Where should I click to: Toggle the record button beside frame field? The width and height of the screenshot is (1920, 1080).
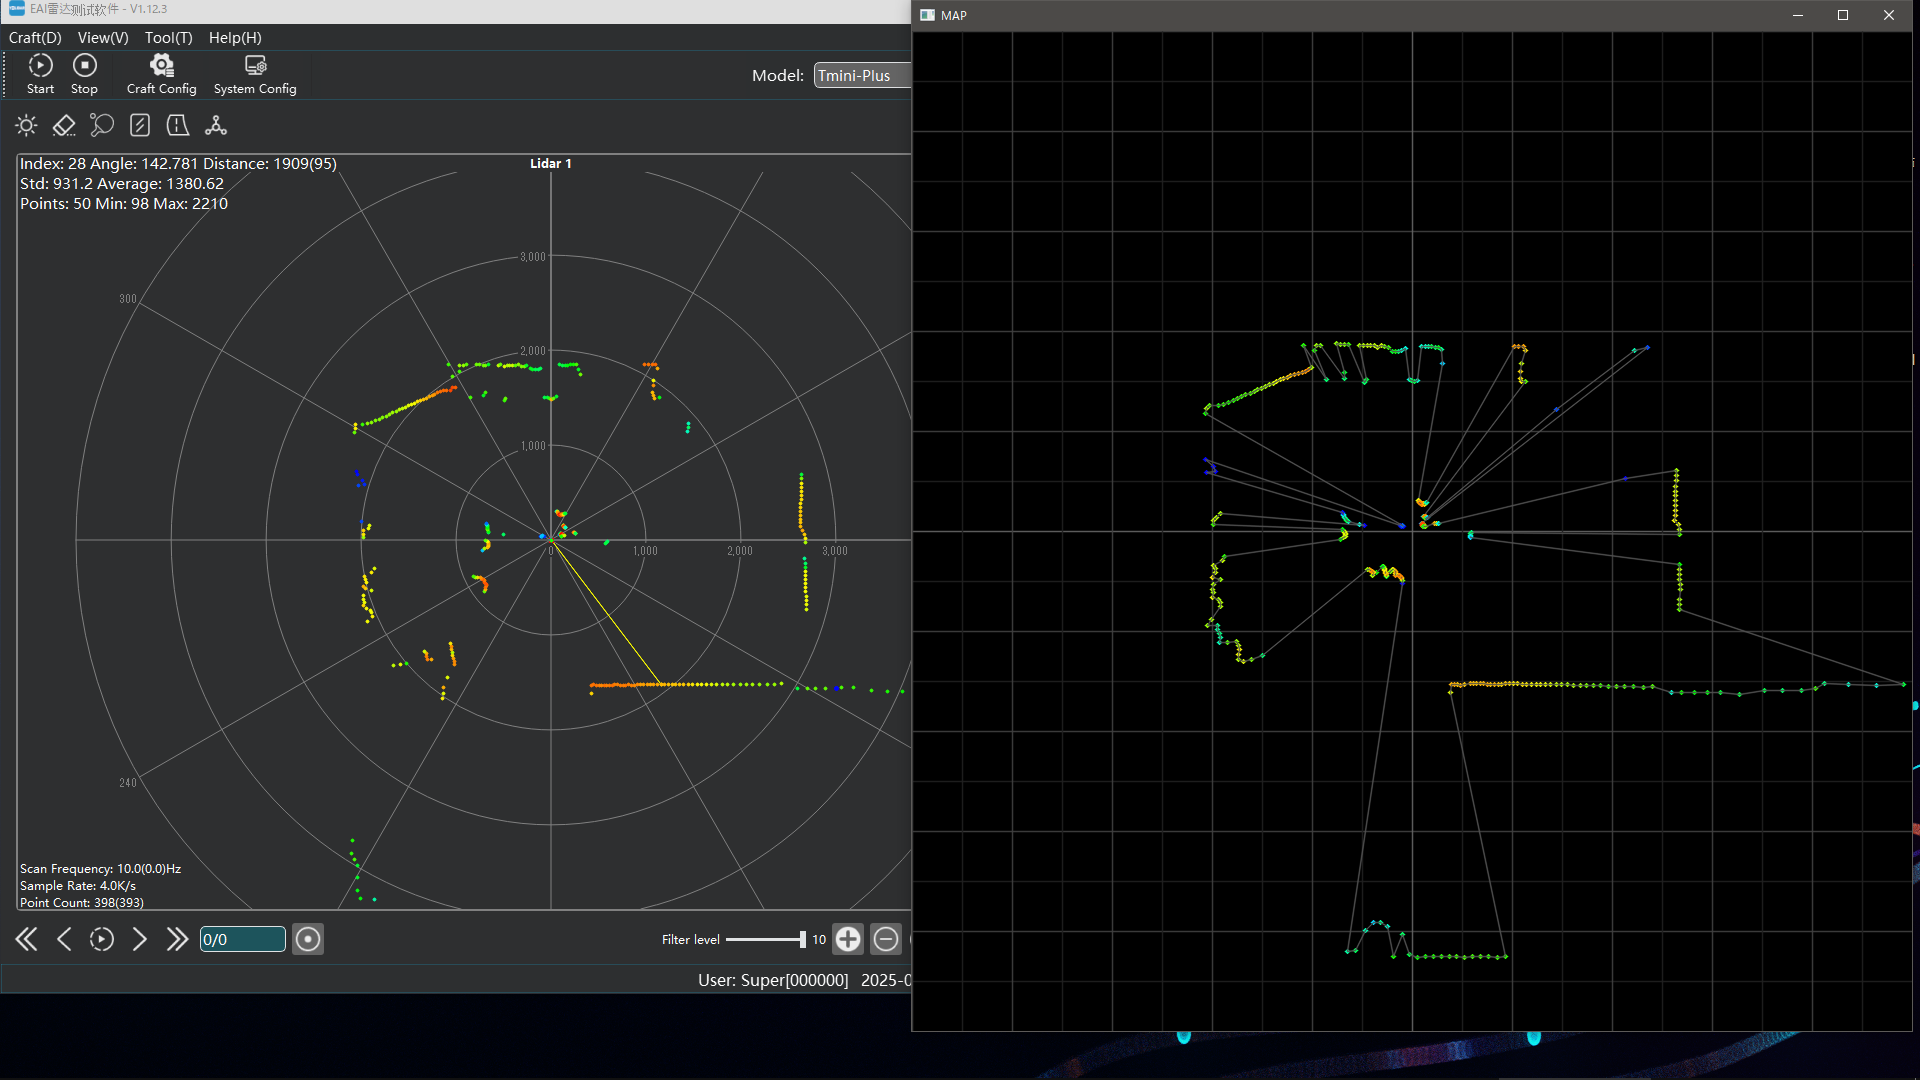pos(308,939)
